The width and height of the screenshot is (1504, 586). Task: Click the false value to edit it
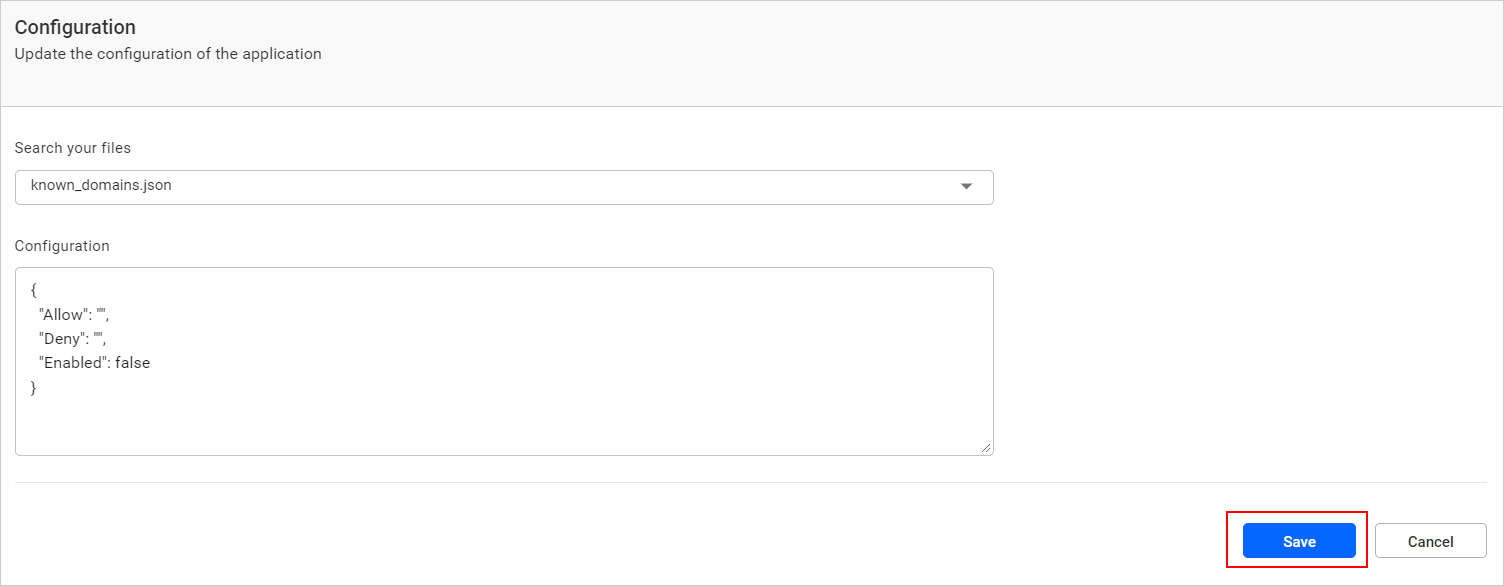[135, 362]
